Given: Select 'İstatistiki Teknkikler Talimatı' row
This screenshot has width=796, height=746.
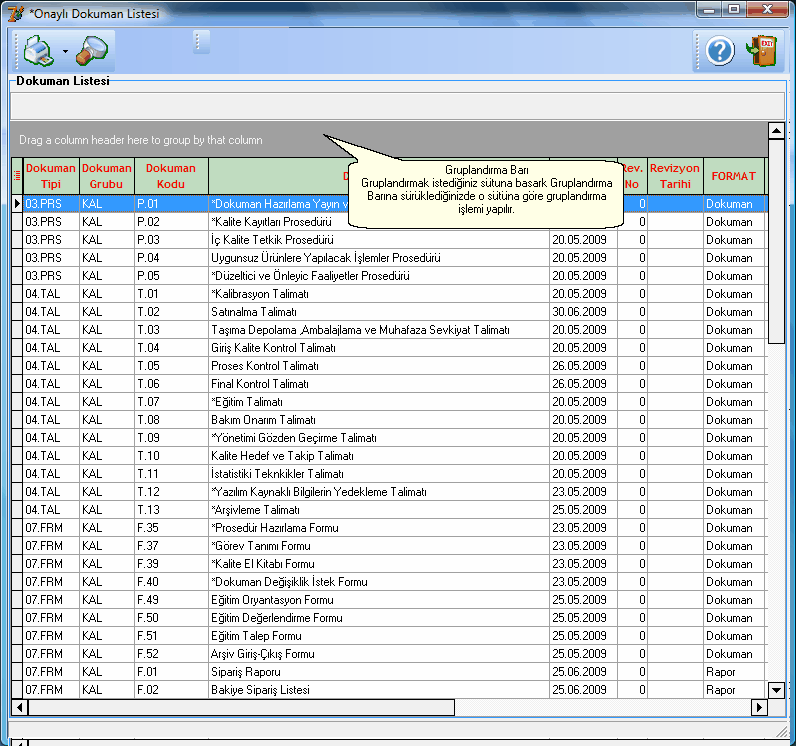Looking at the screenshot, I should point(389,473).
